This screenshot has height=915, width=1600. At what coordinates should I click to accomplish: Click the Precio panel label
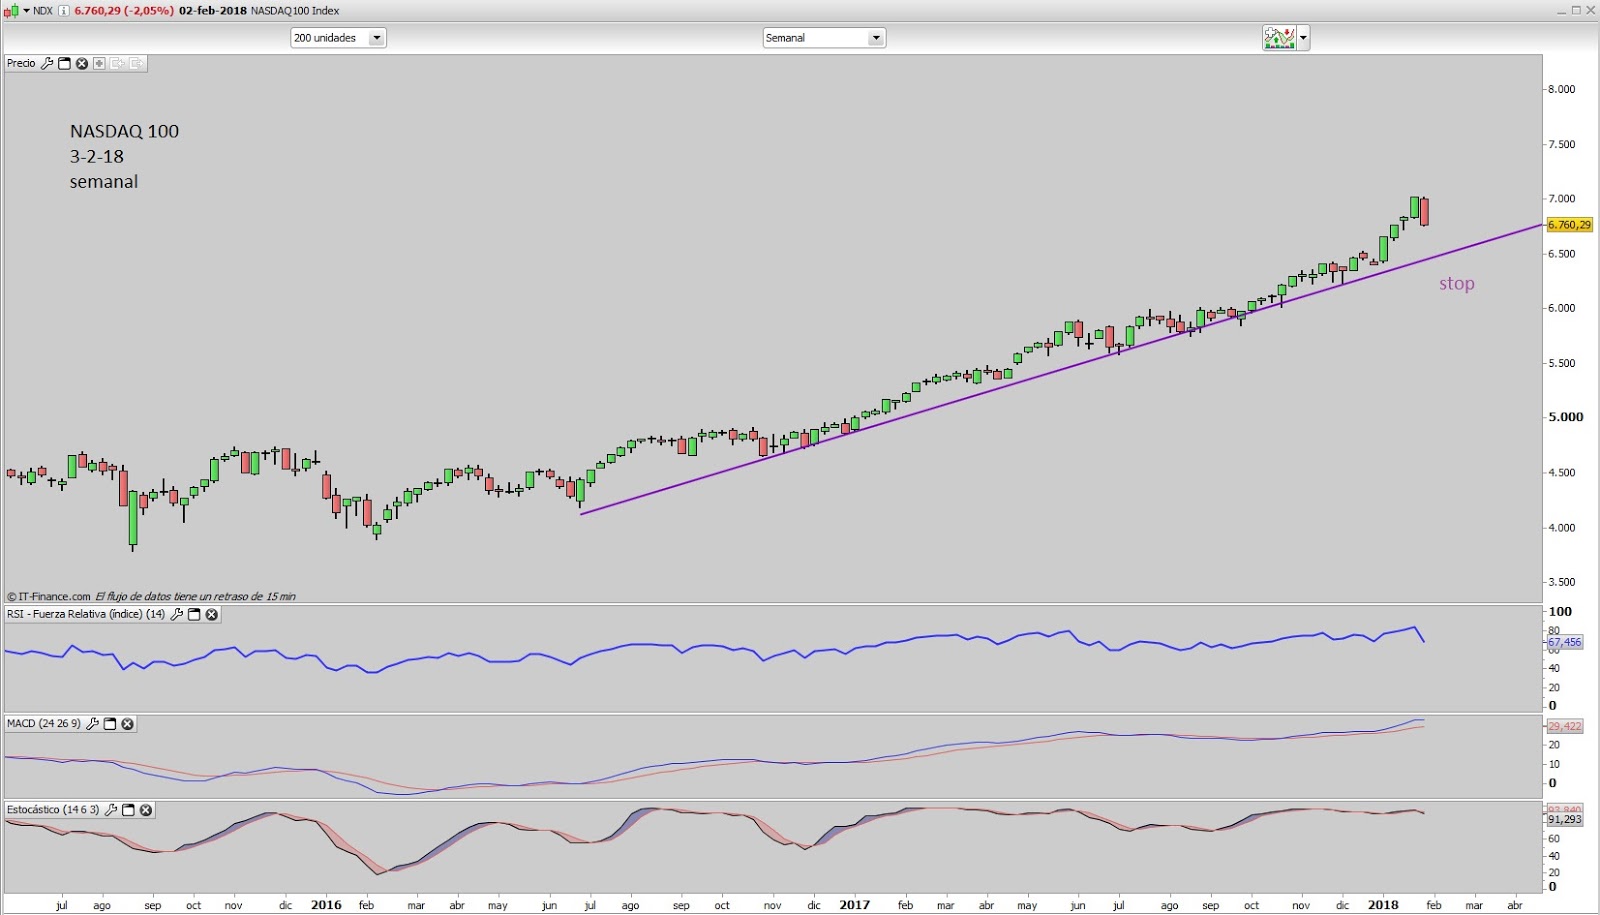(21, 63)
